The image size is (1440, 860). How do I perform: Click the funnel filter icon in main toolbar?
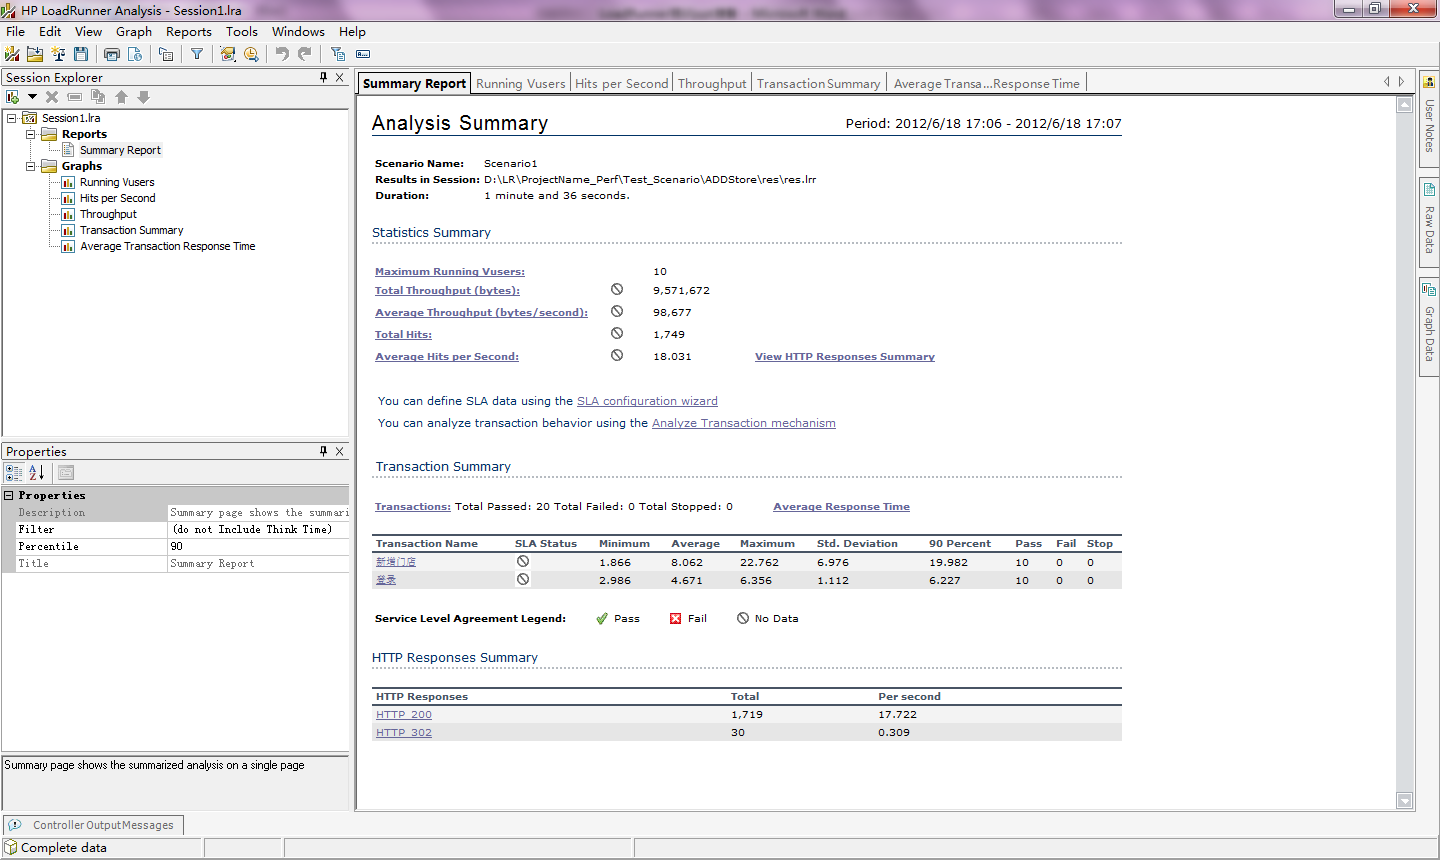point(197,54)
